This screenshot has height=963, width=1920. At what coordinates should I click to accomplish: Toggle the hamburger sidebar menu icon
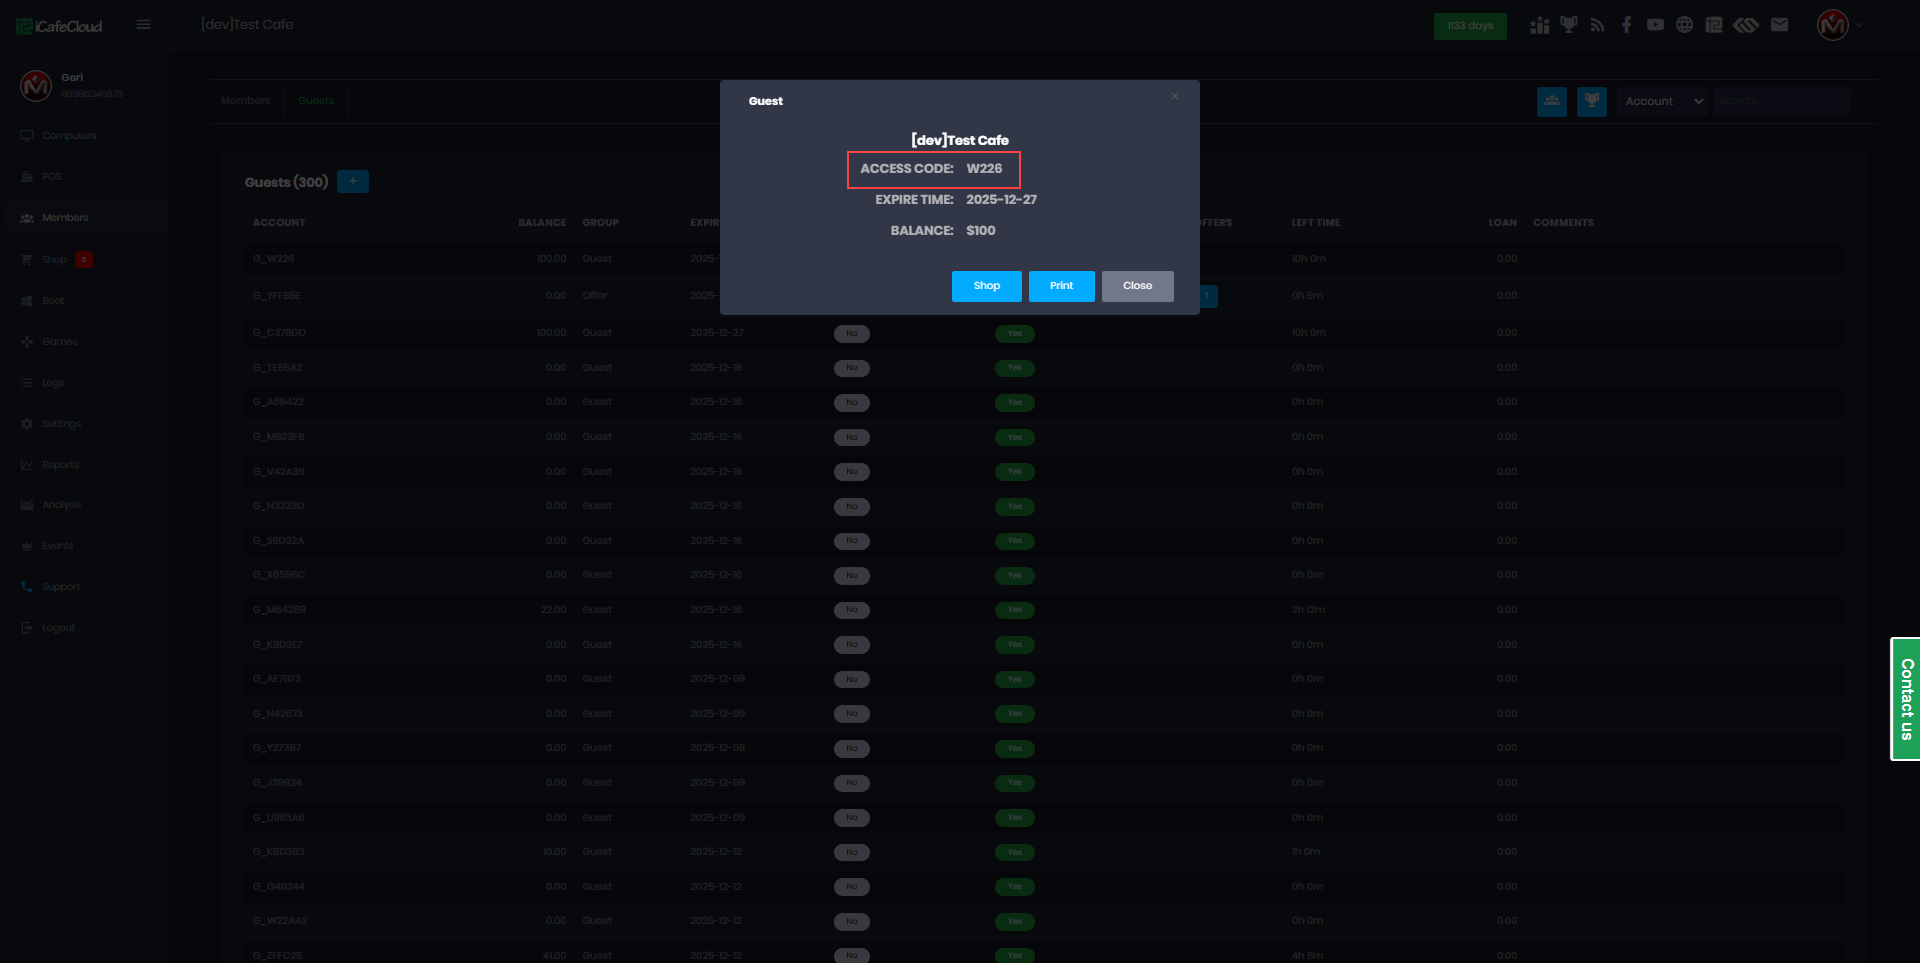pyautogui.click(x=144, y=25)
